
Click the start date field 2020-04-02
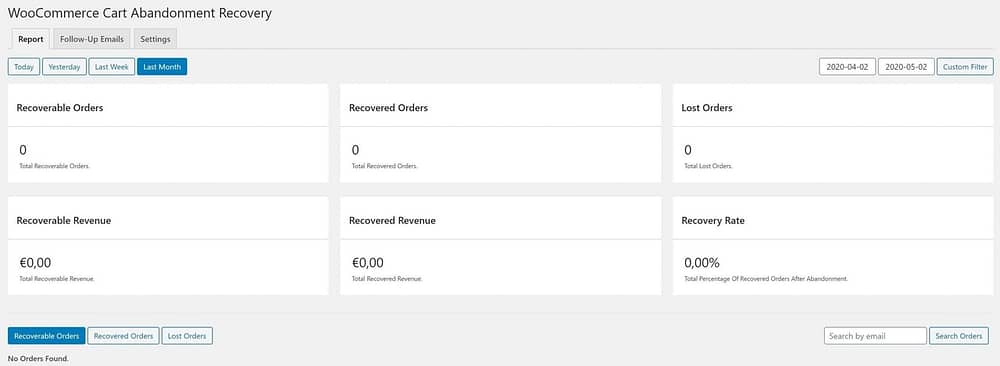point(847,67)
